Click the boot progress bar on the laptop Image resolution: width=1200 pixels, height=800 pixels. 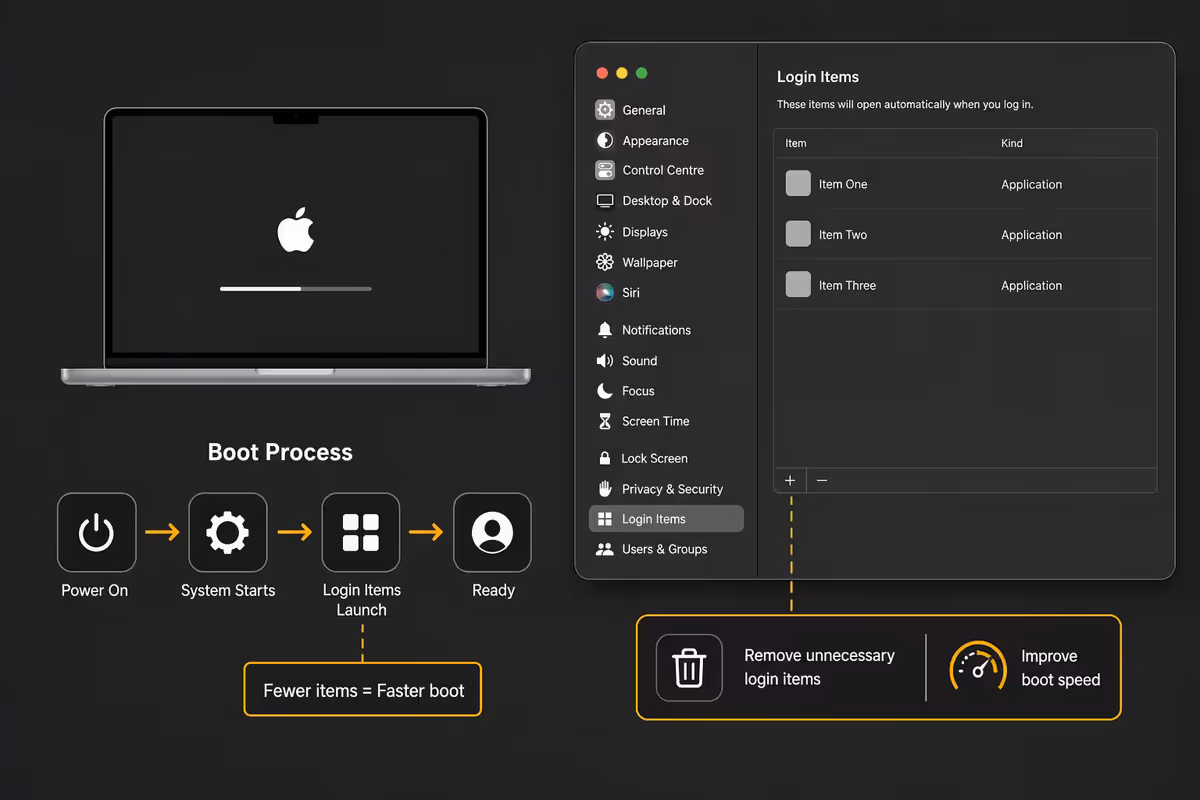click(x=296, y=289)
